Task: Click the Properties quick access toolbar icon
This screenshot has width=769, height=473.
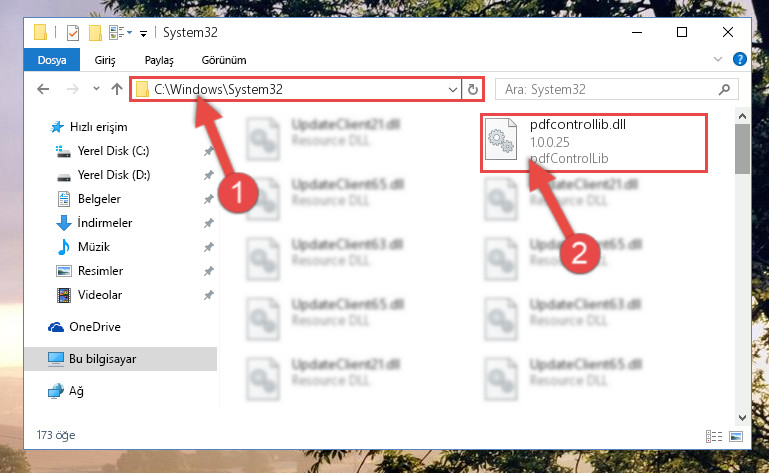Action: coord(73,32)
